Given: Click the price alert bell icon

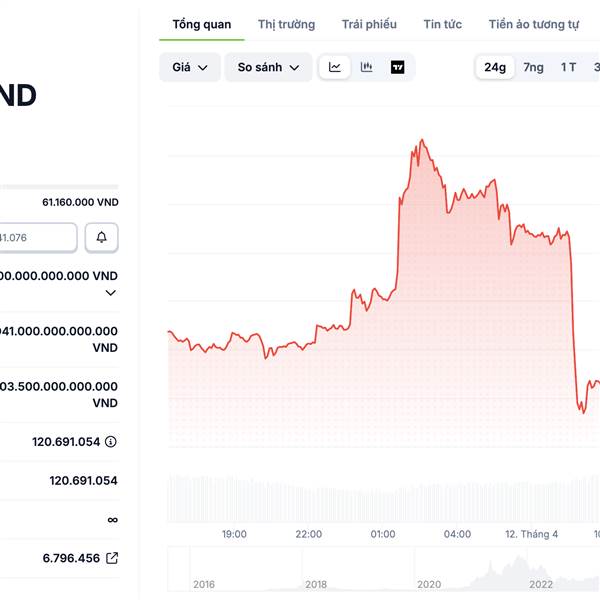Looking at the screenshot, I should pyautogui.click(x=102, y=237).
